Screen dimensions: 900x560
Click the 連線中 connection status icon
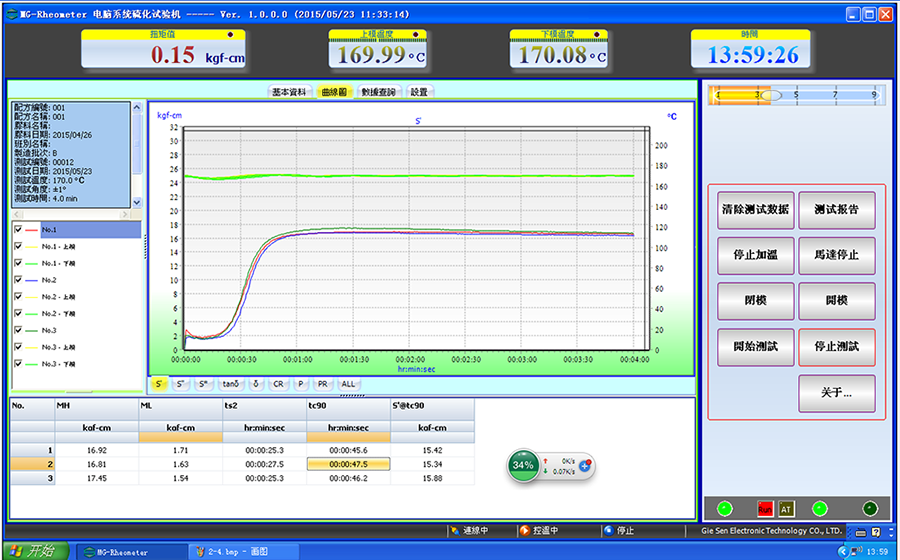tap(456, 530)
